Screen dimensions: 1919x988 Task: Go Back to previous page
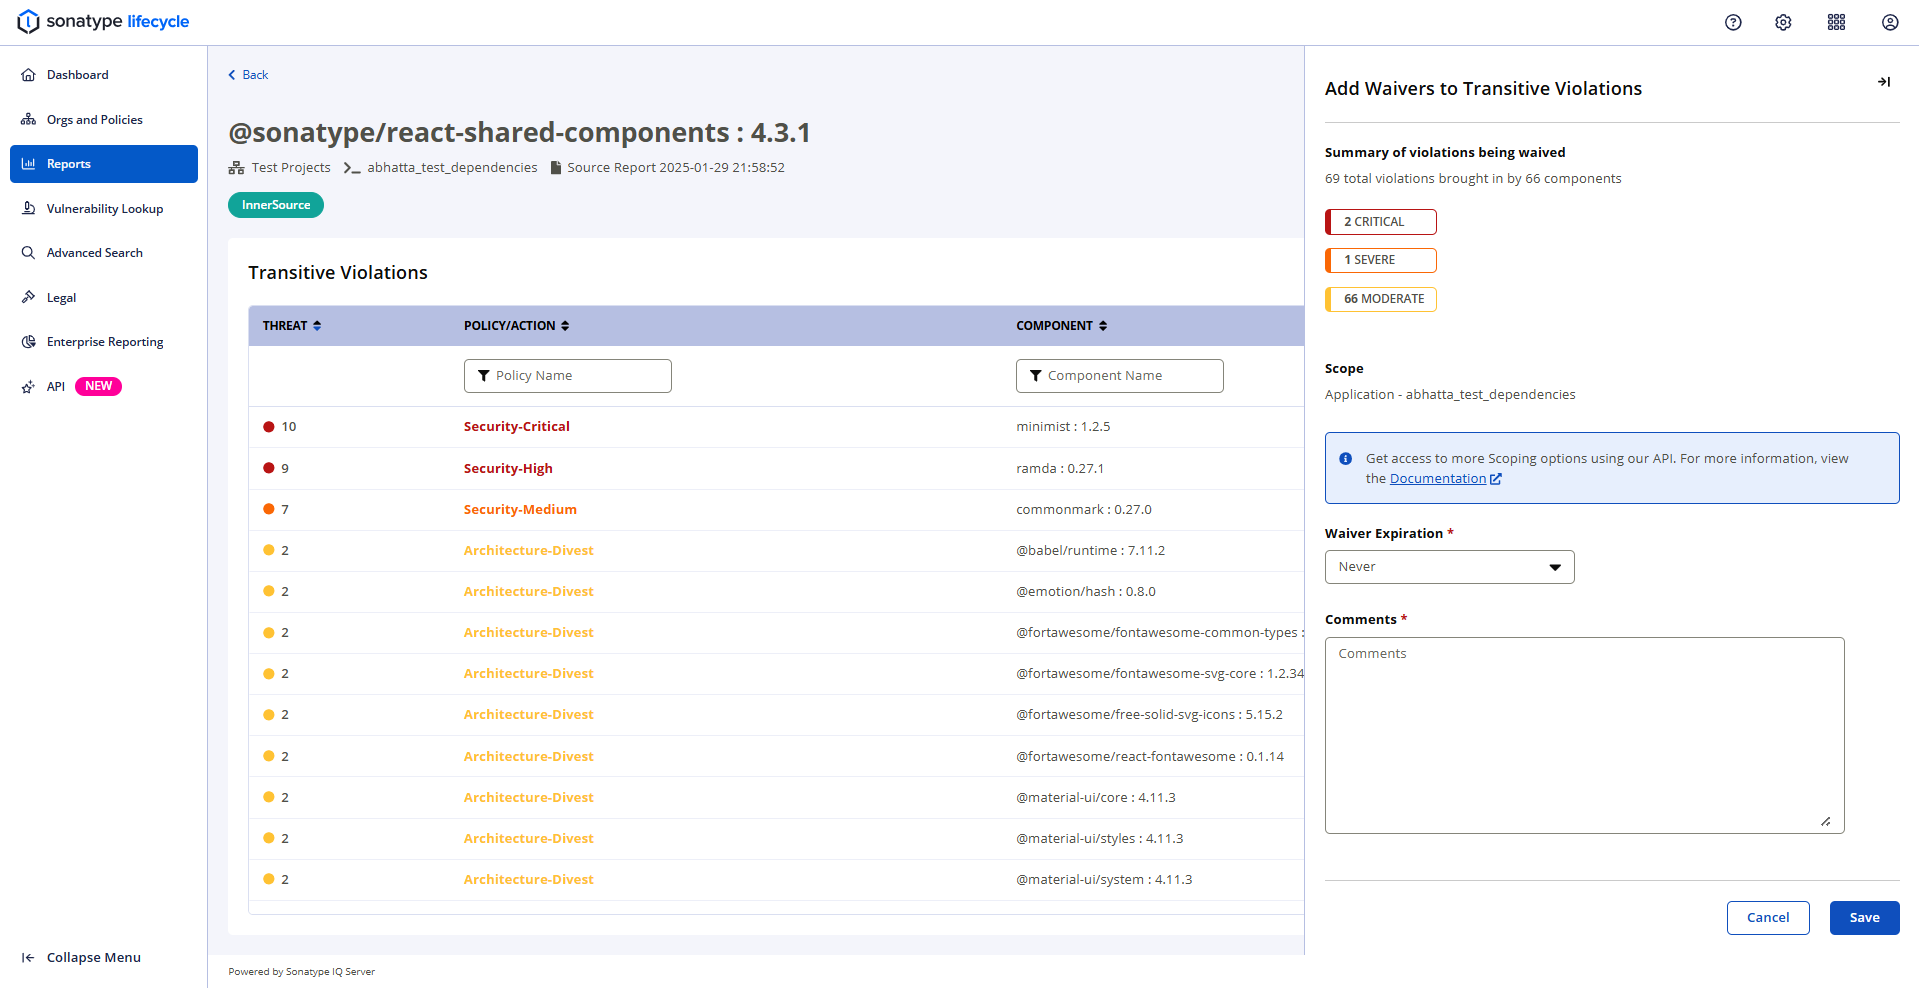click(248, 75)
